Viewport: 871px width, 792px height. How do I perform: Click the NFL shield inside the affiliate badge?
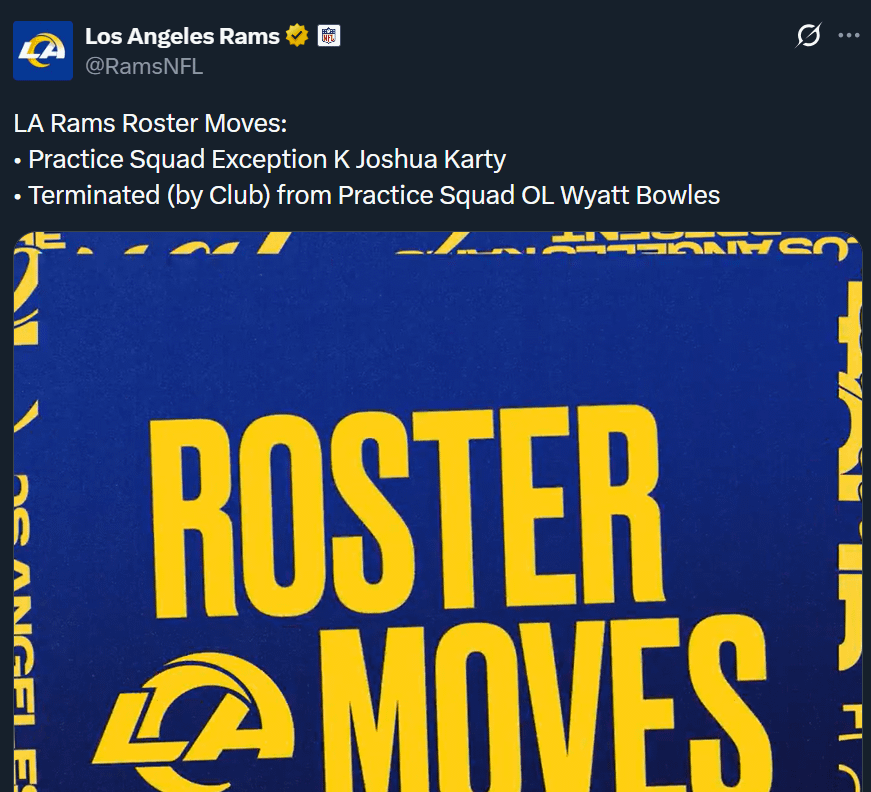point(327,35)
